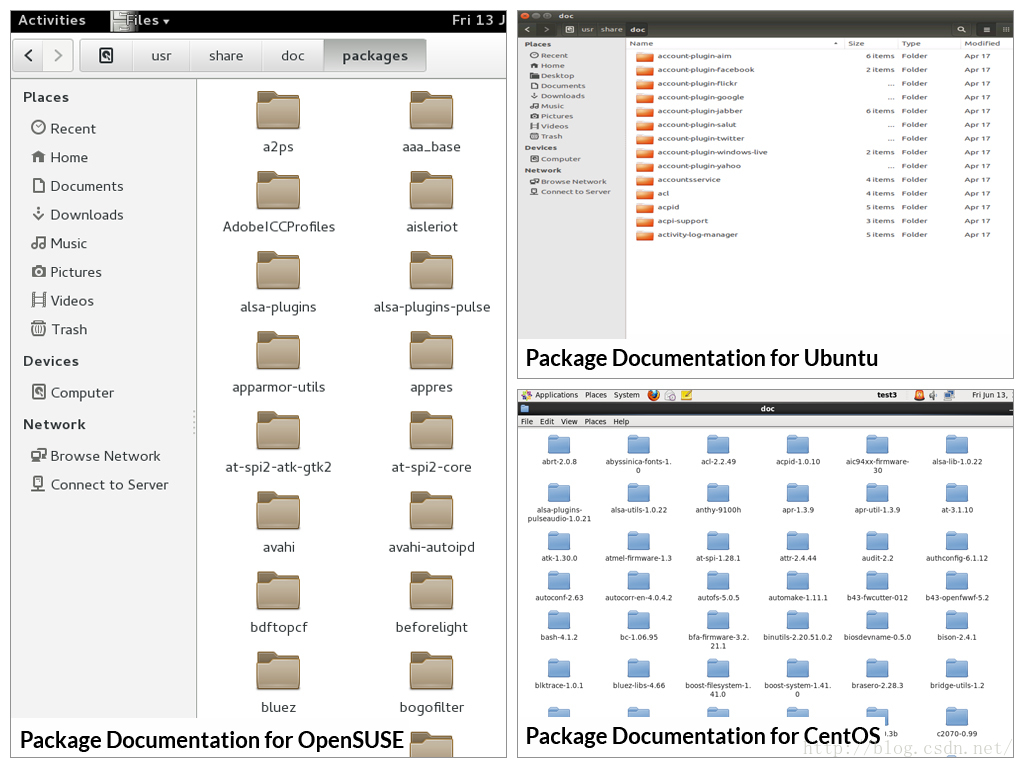Click network icon in CentOS panel
This screenshot has height=768, width=1024.
[x=949, y=395]
